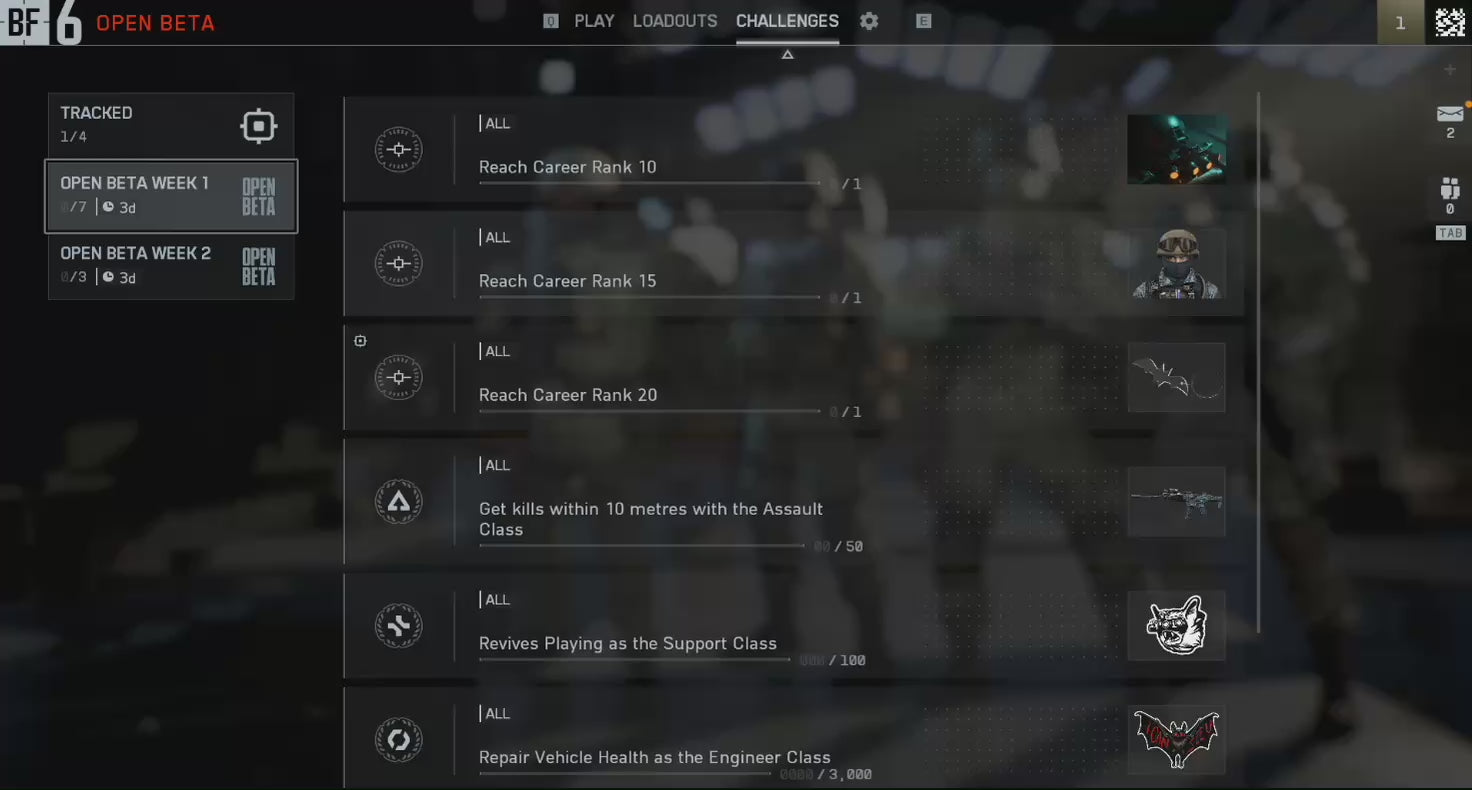
Task: Select the OPEN BETA WEEK 1 category
Action: coord(171,197)
